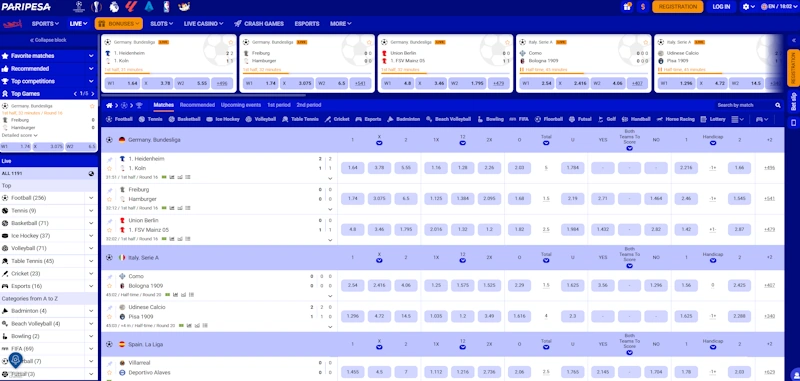The image size is (800, 381).
Task: Click the floating settings gear over Floorball
Action: click(x=15, y=360)
